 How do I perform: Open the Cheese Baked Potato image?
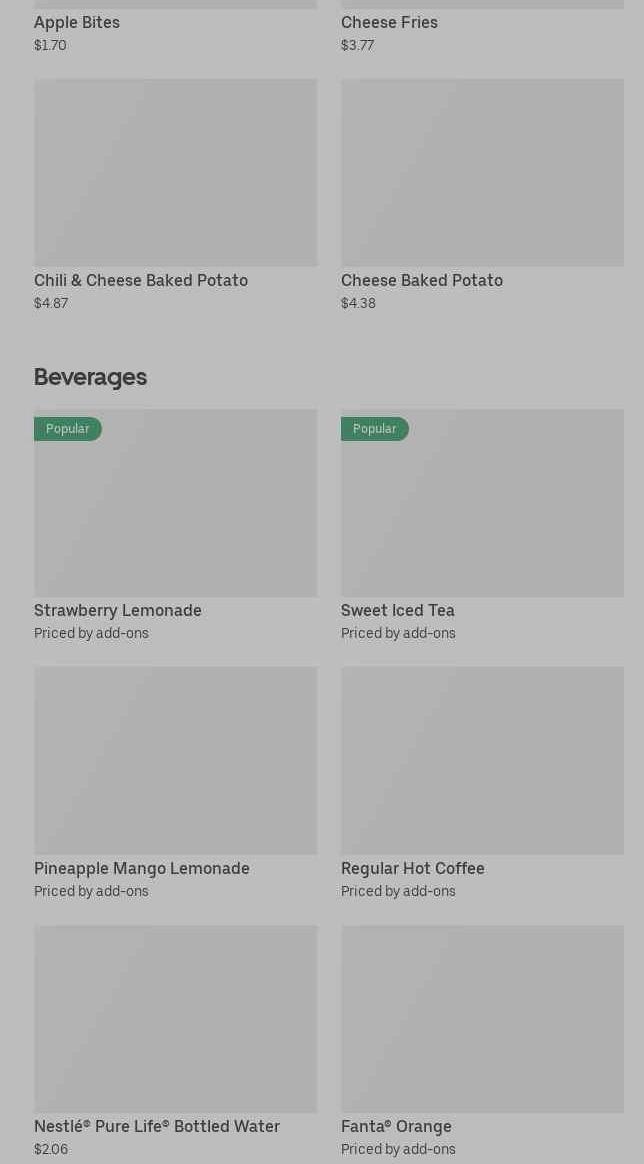pos(482,172)
